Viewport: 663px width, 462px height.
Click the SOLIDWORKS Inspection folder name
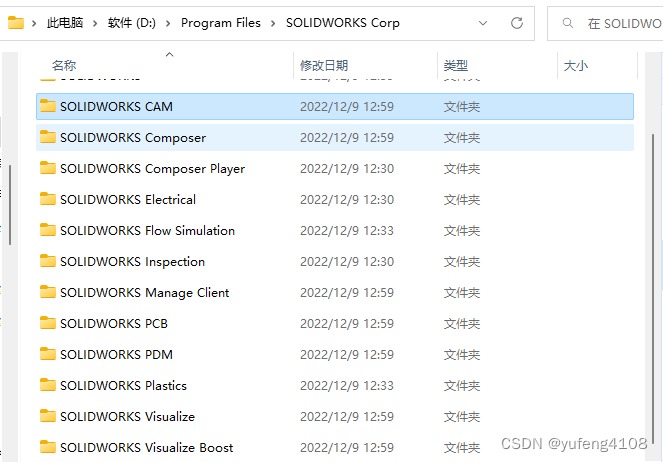tap(132, 262)
